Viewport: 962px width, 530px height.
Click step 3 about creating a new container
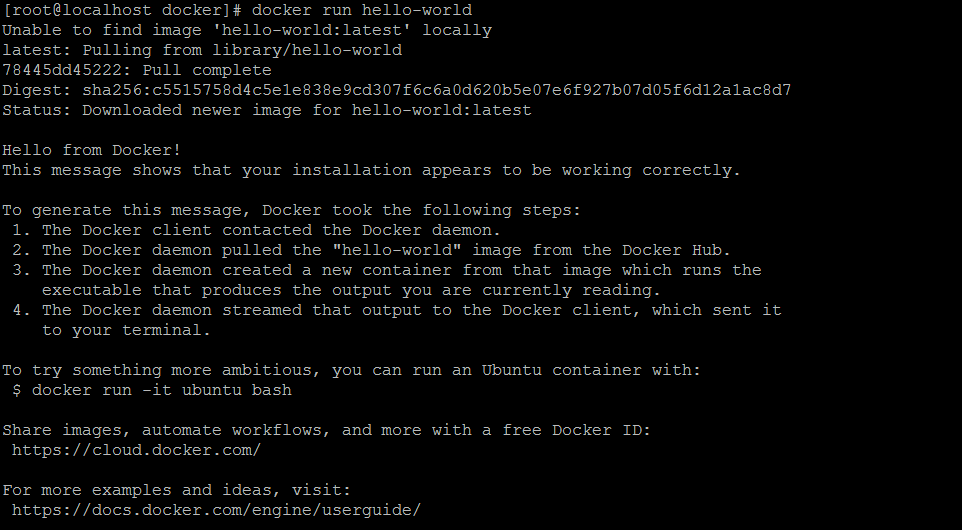click(x=387, y=280)
